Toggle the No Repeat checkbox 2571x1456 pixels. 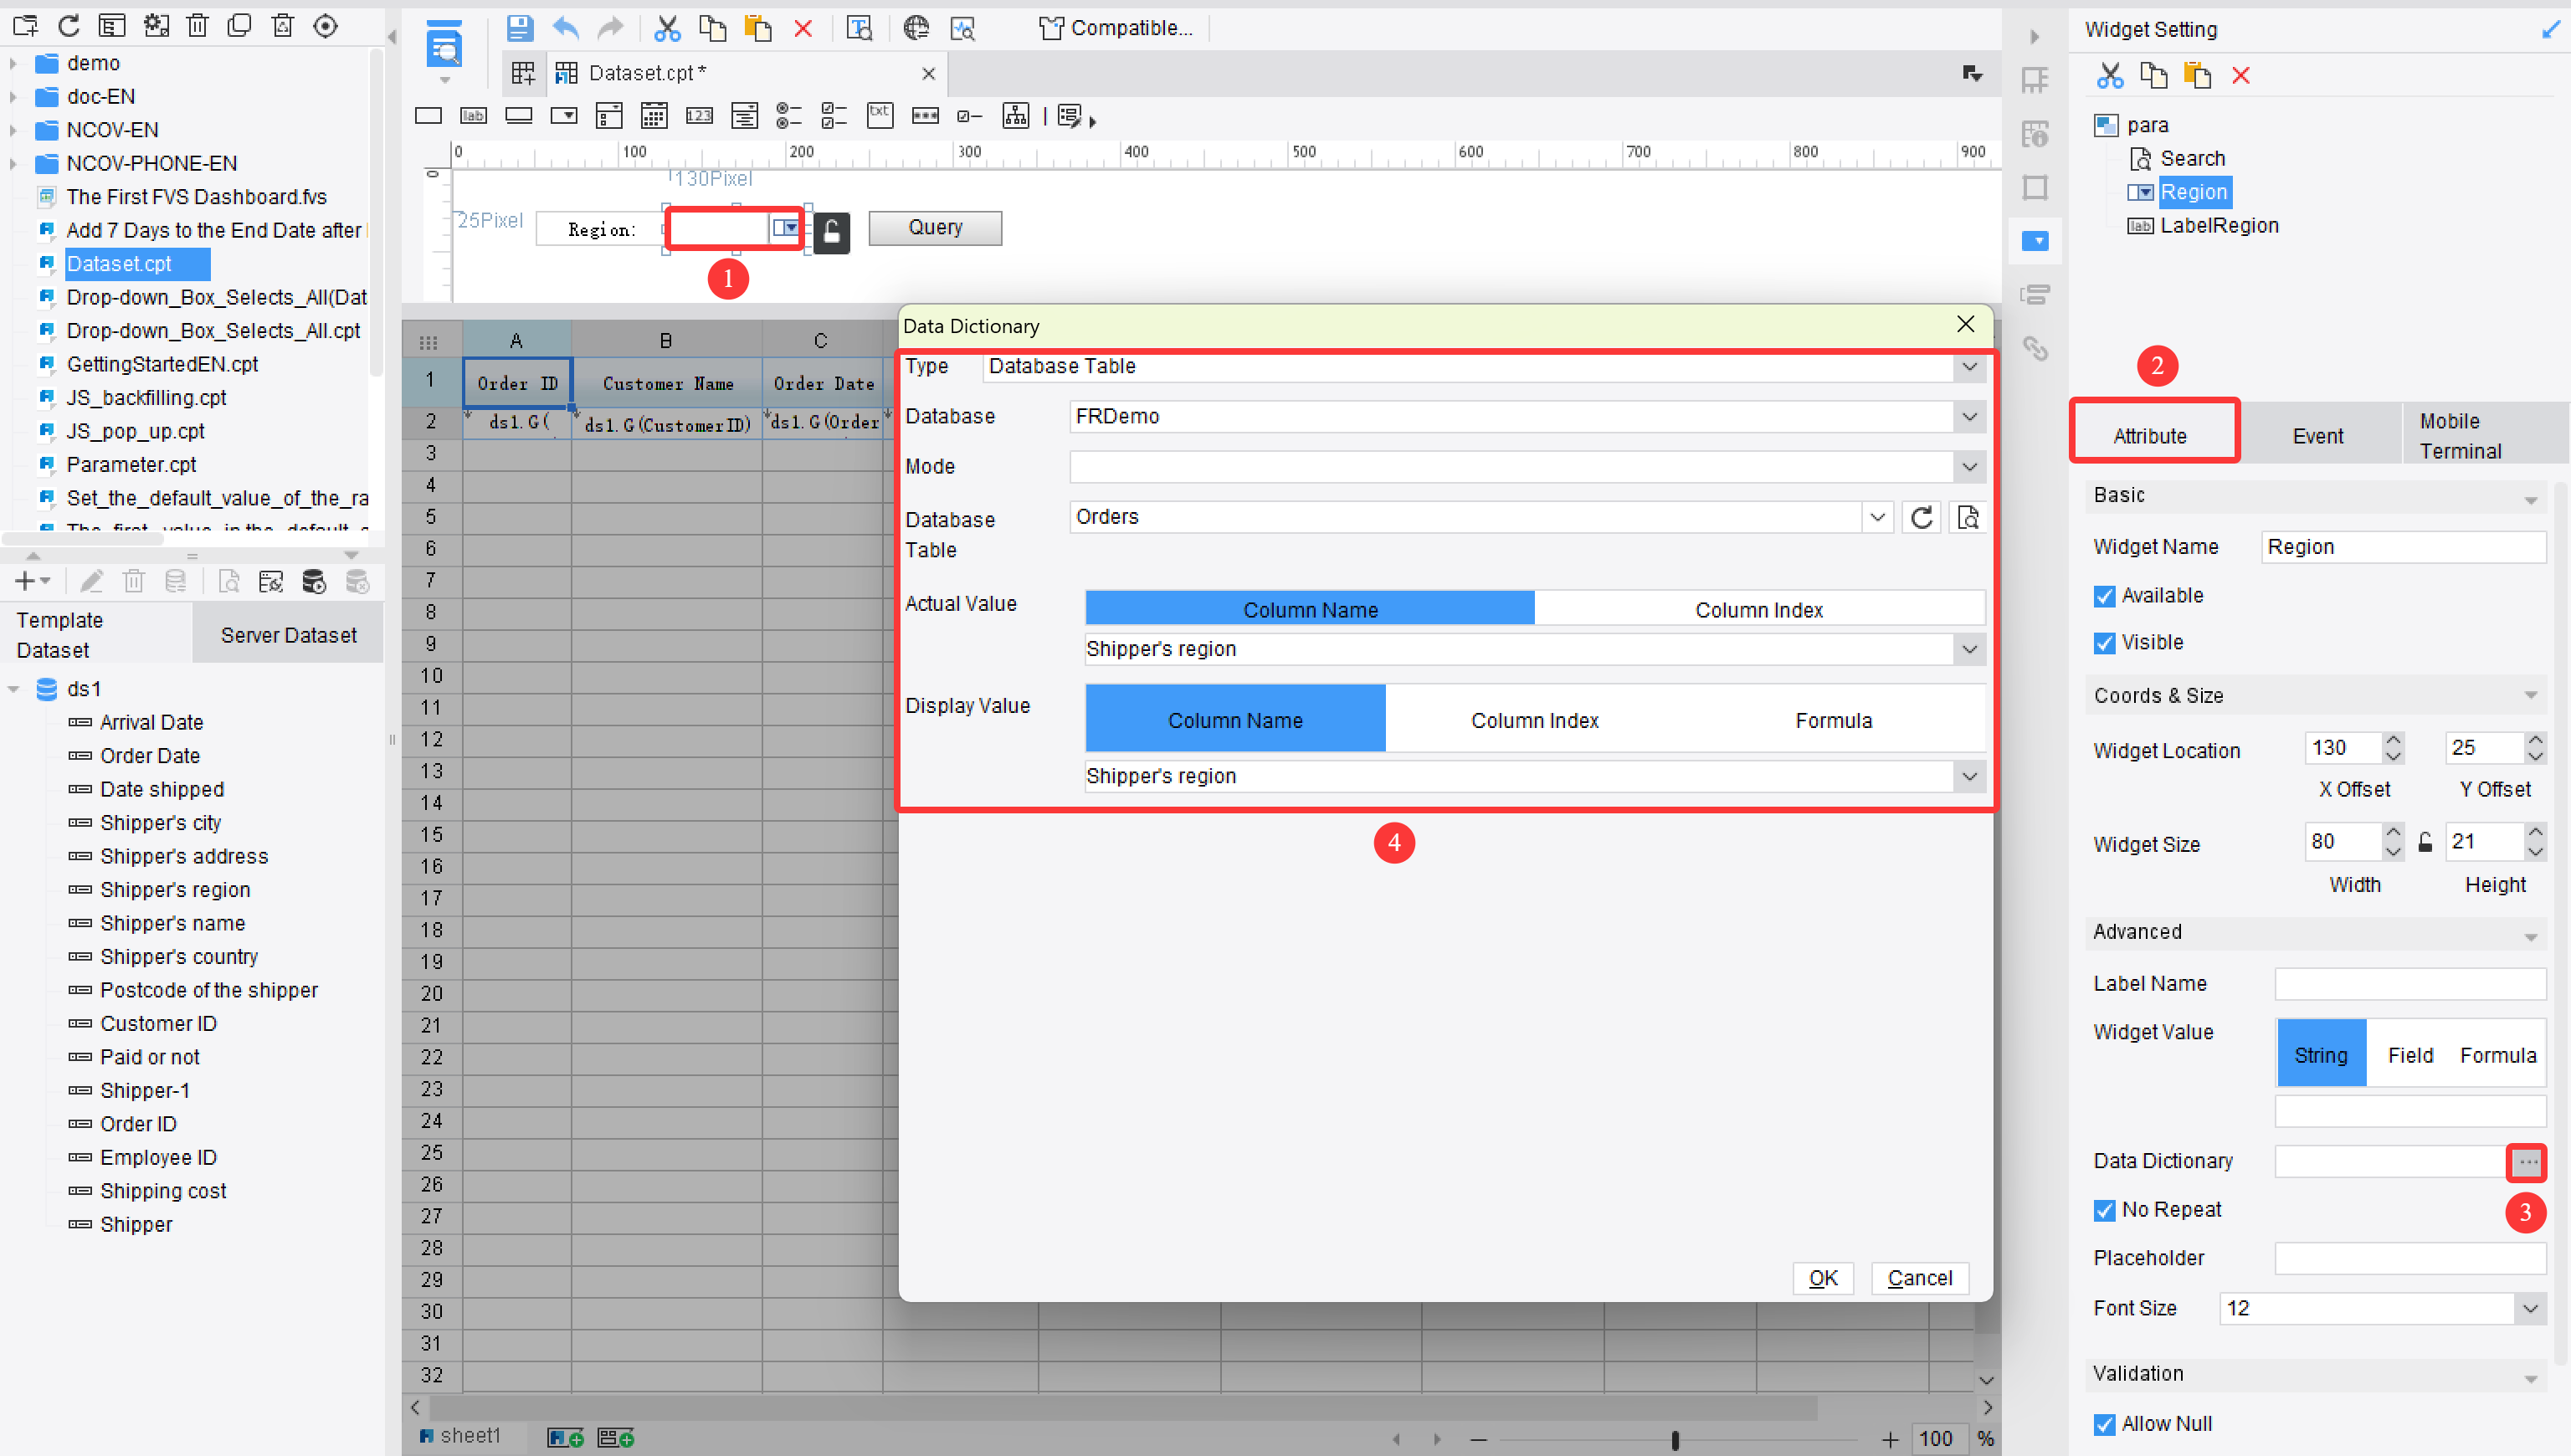click(2104, 1211)
